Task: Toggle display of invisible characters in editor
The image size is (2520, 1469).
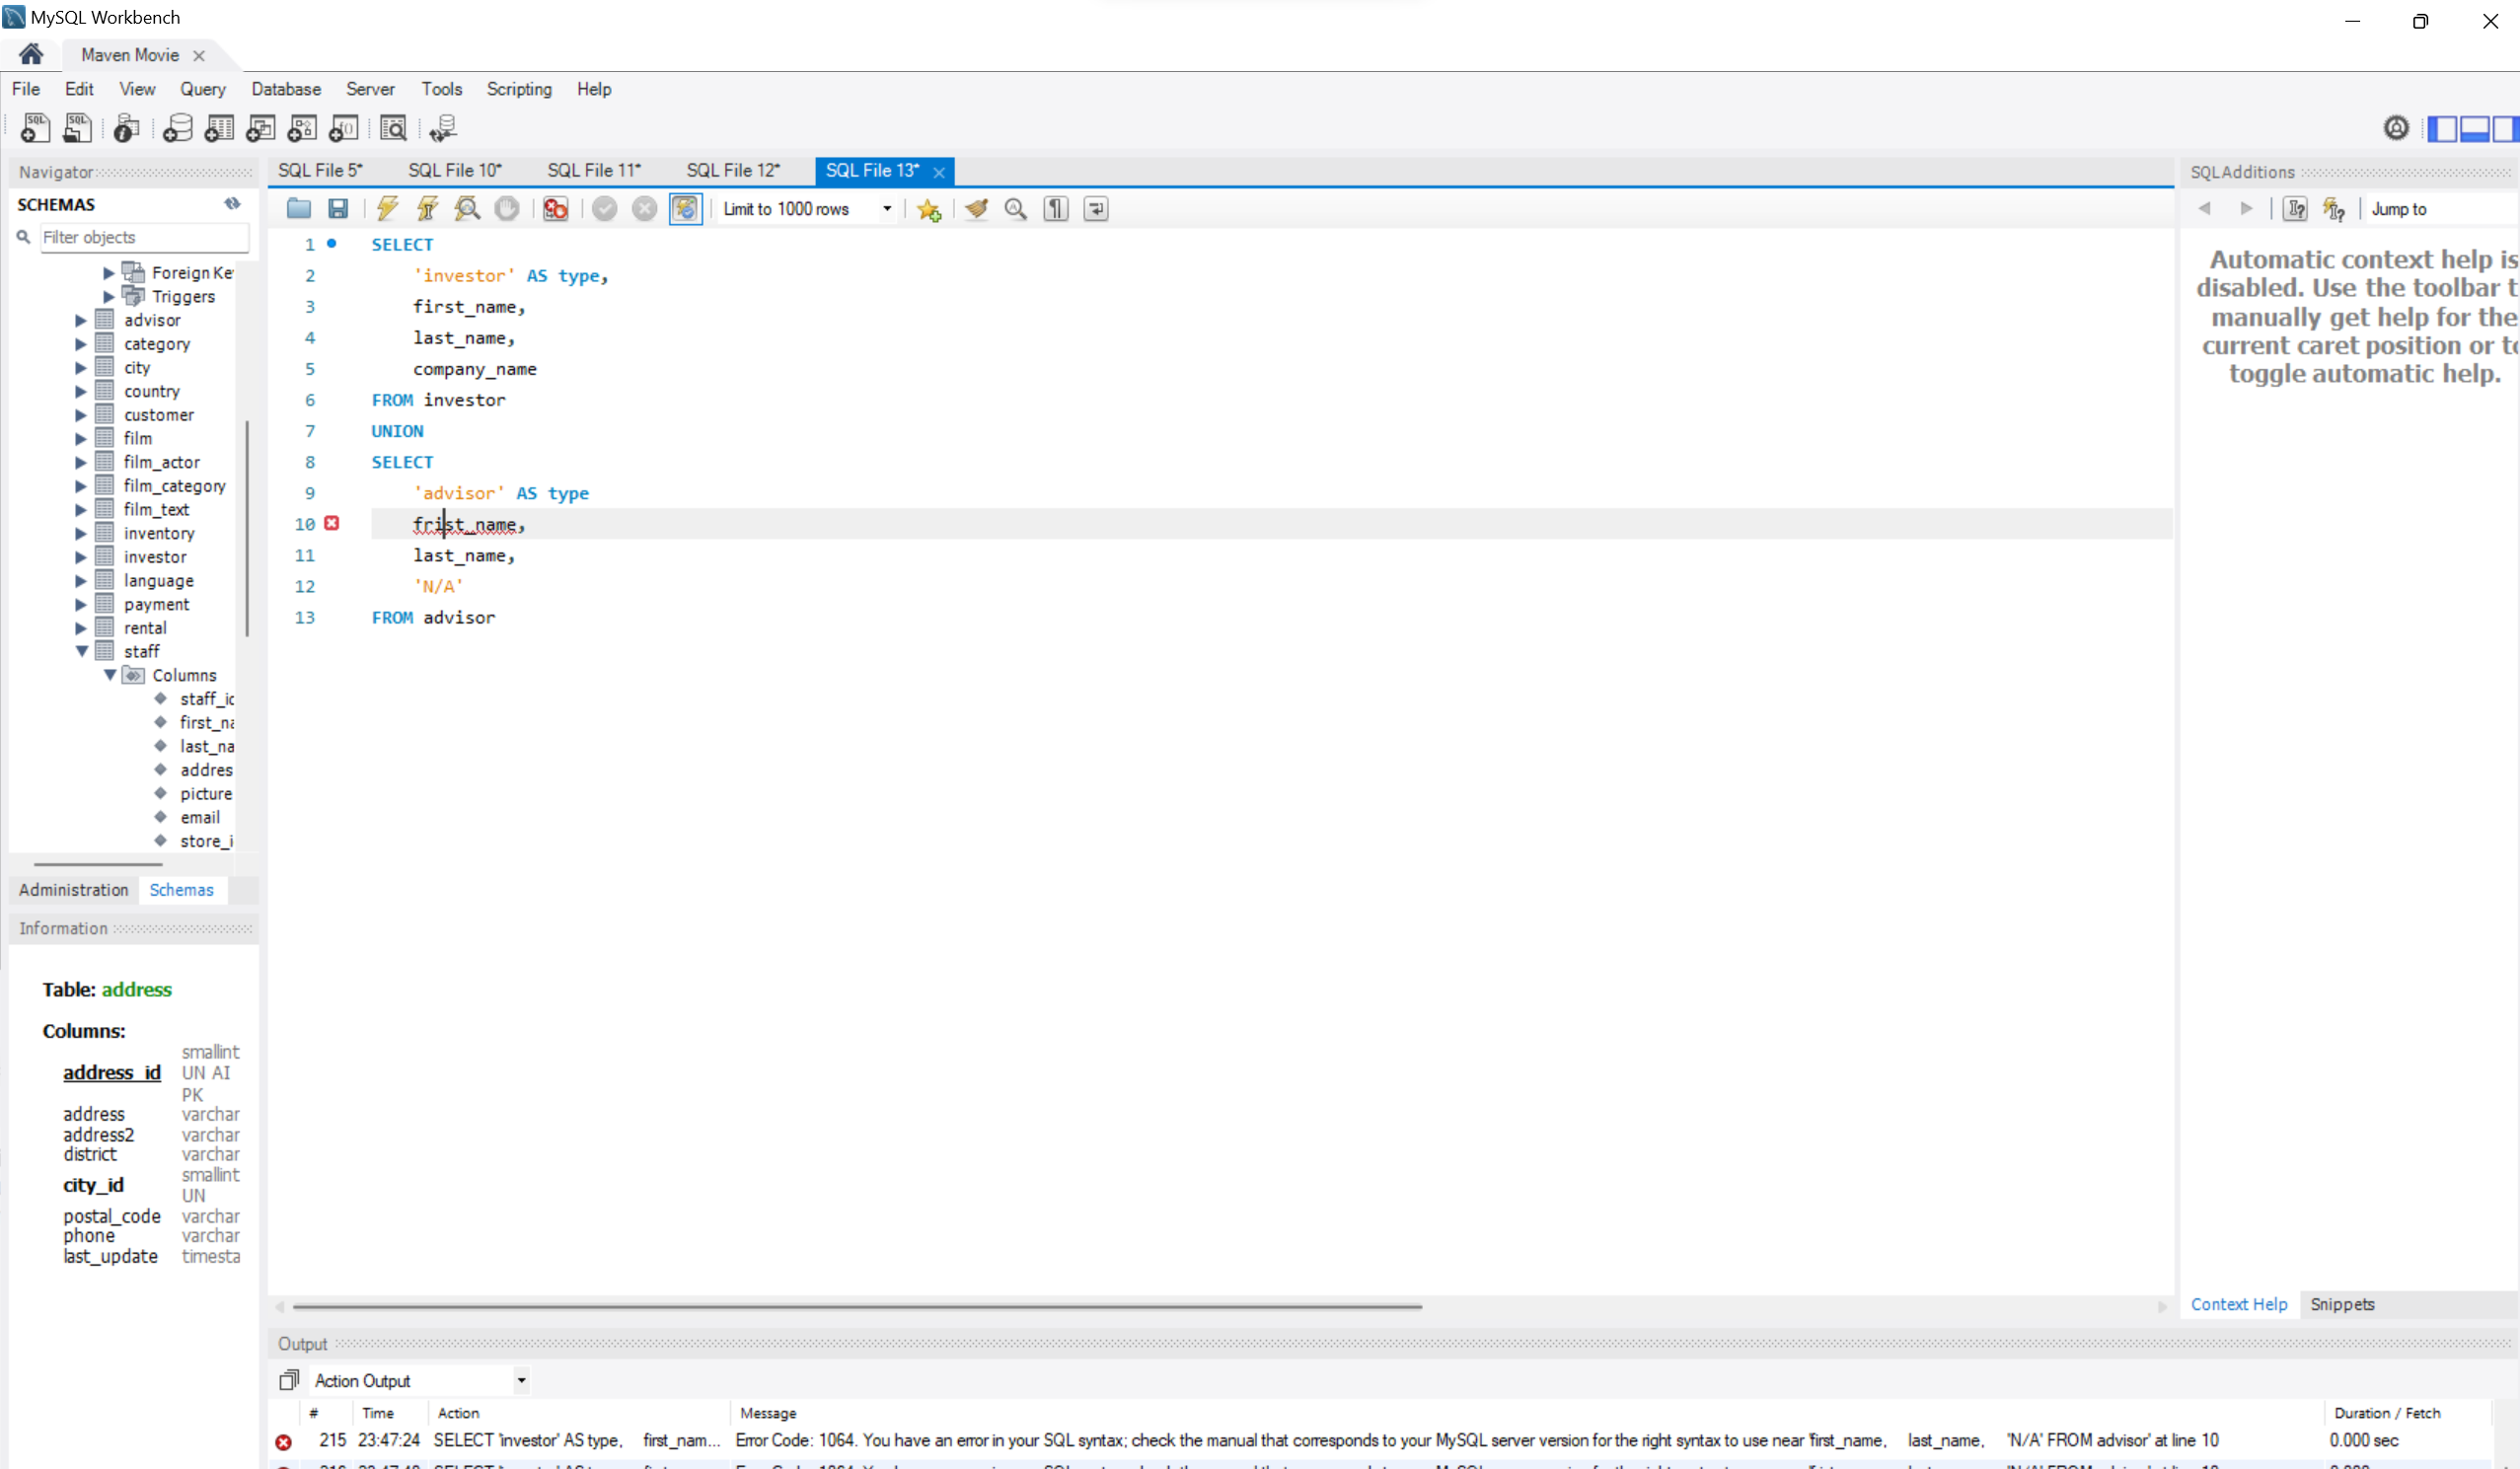Action: pyautogui.click(x=1055, y=209)
